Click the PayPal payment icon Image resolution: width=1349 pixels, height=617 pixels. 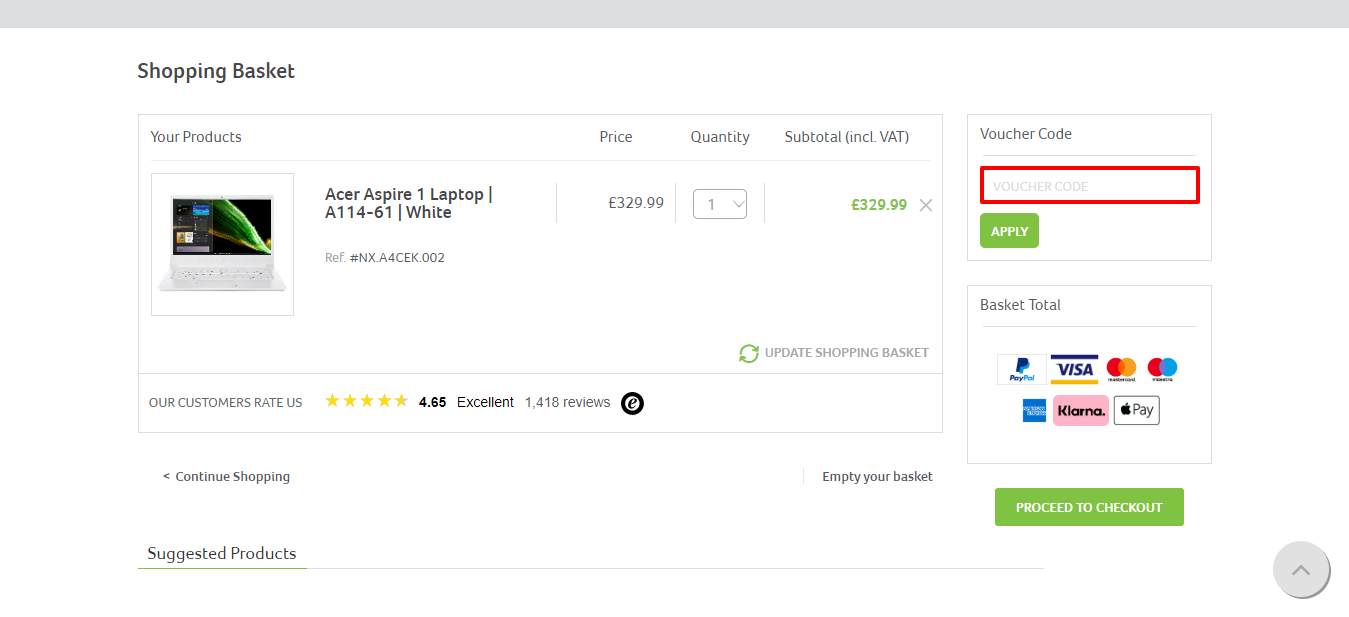click(x=1019, y=369)
